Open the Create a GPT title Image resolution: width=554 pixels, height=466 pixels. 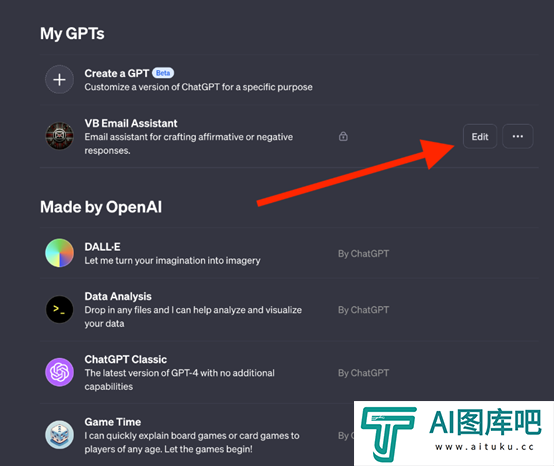point(117,73)
